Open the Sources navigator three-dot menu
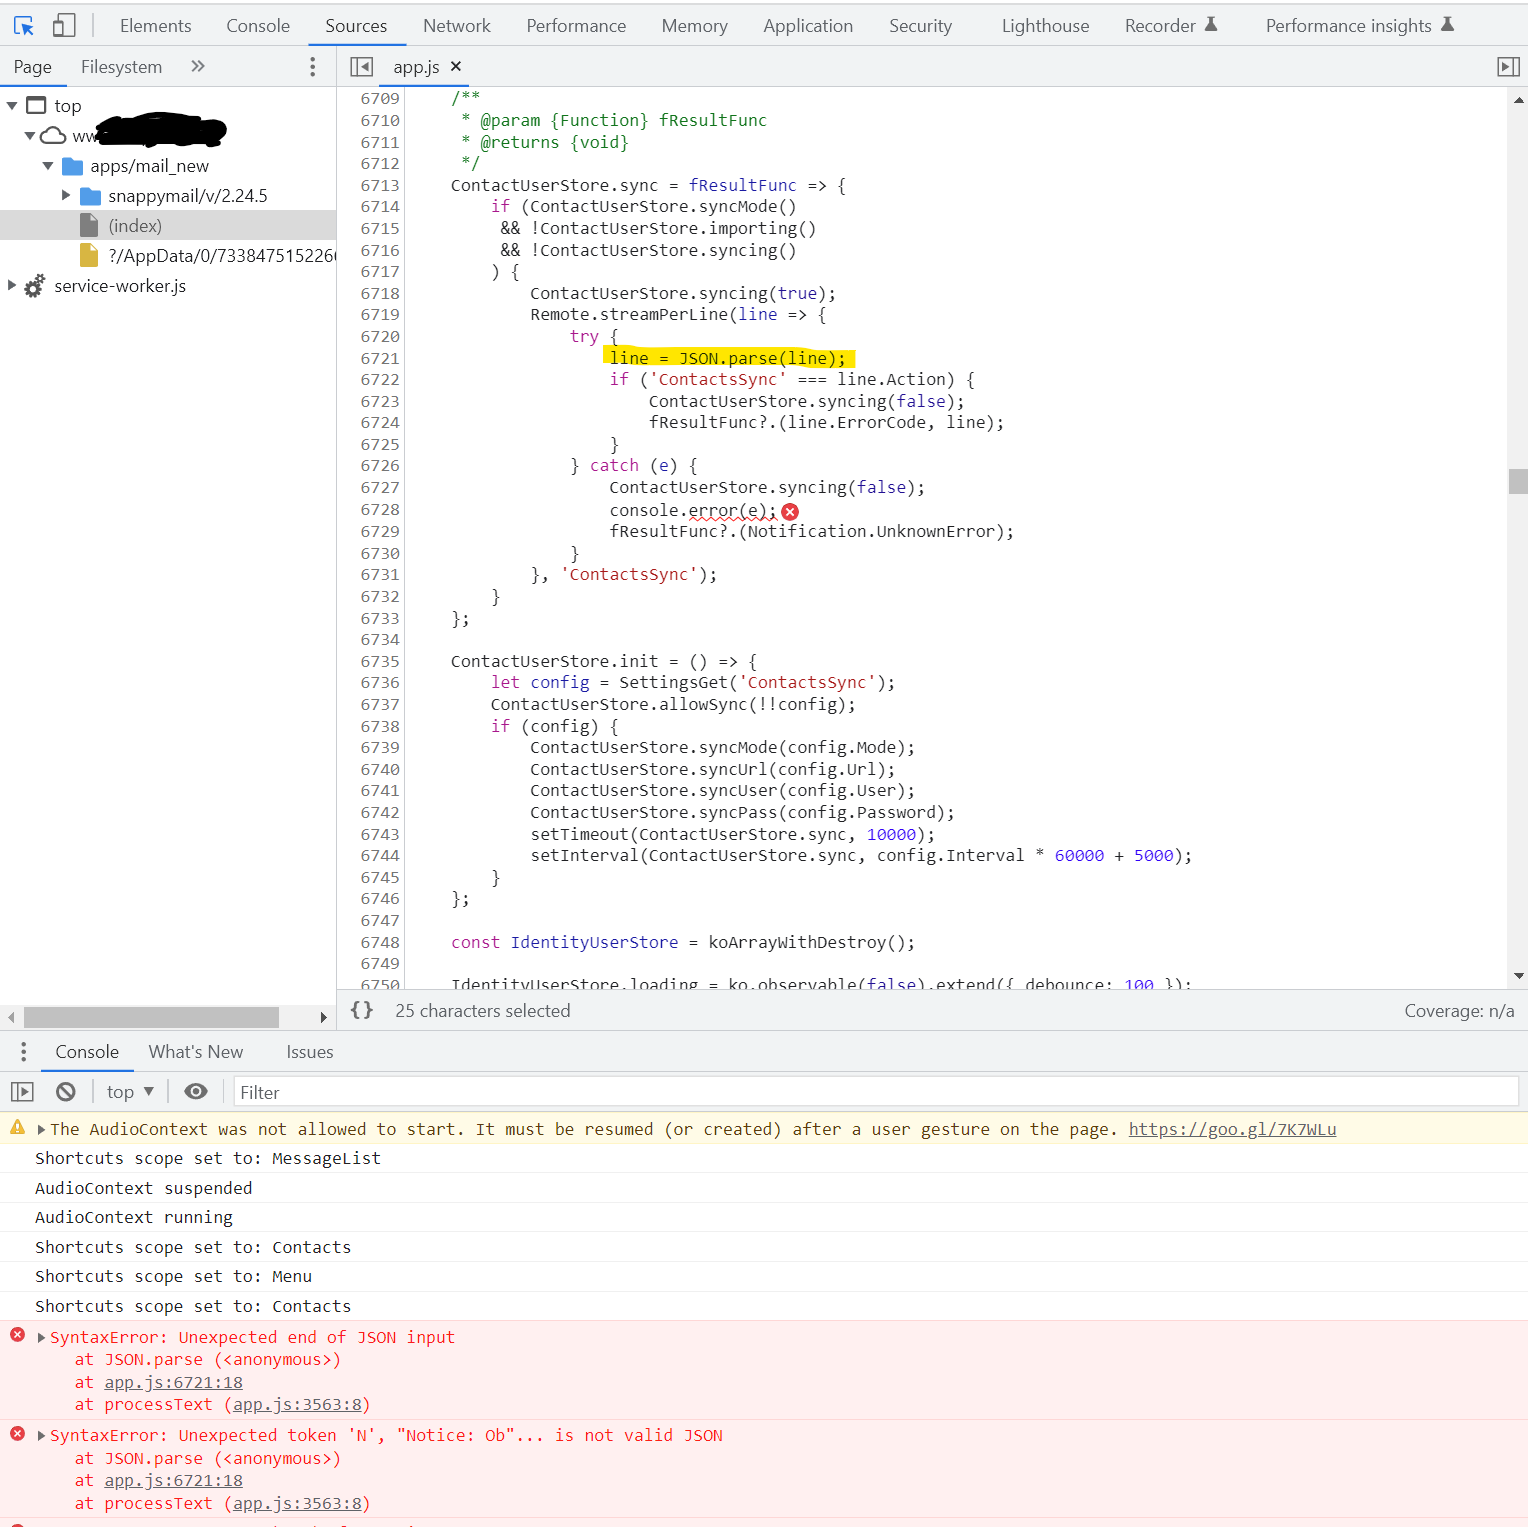The height and width of the screenshot is (1527, 1528). [312, 66]
